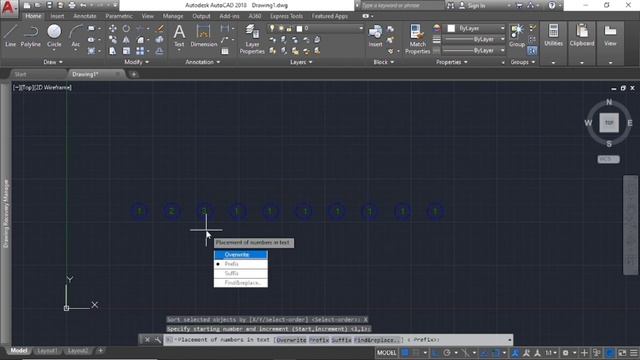Expand the Groups panel
The height and width of the screenshot is (360, 640).
523,62
